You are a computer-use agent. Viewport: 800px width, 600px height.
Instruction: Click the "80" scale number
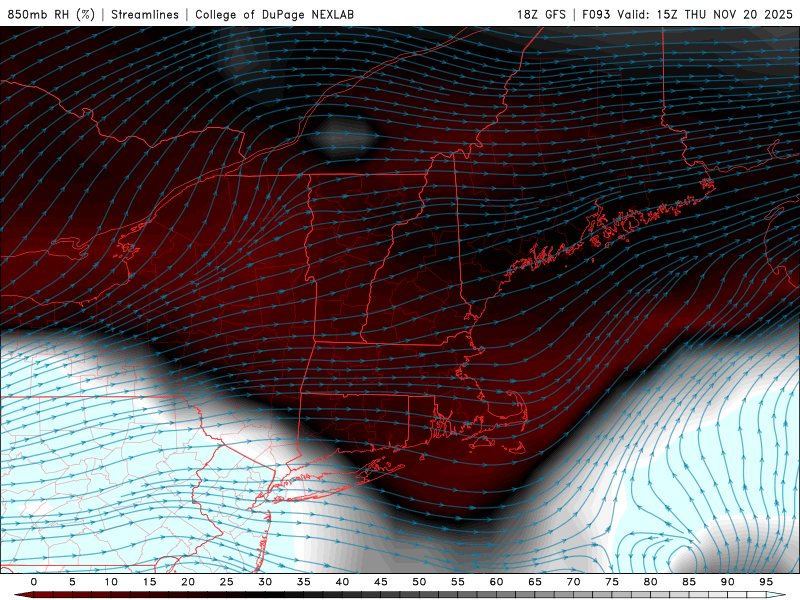coord(651,582)
